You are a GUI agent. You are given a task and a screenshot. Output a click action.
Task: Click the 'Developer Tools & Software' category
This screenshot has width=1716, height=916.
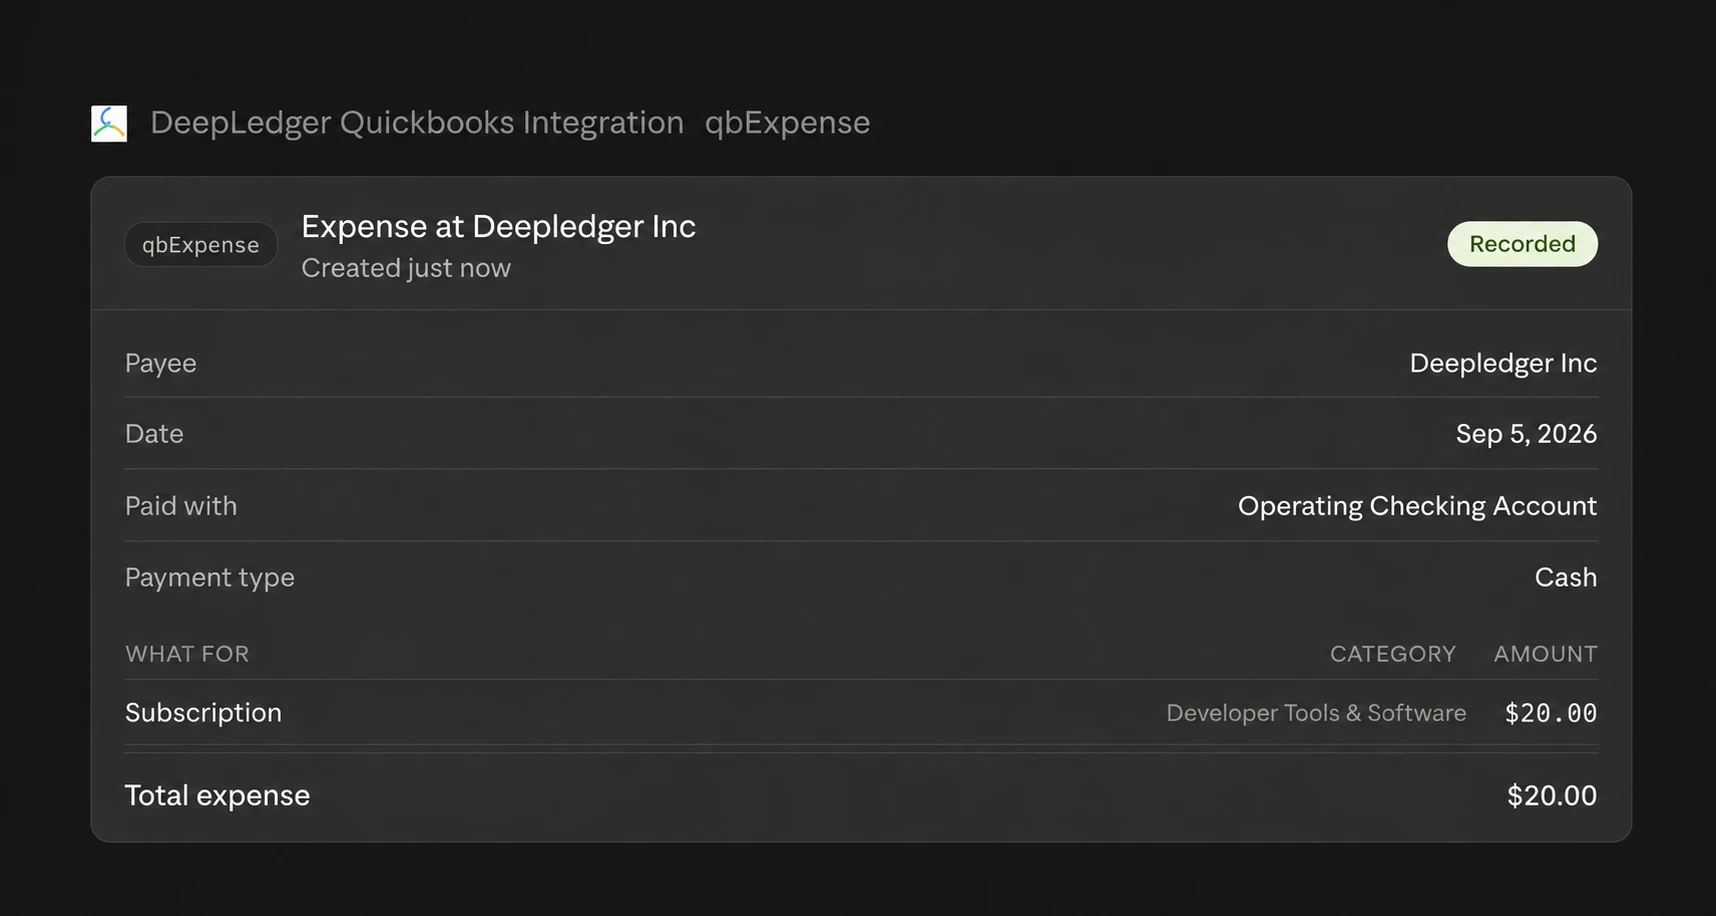point(1316,713)
